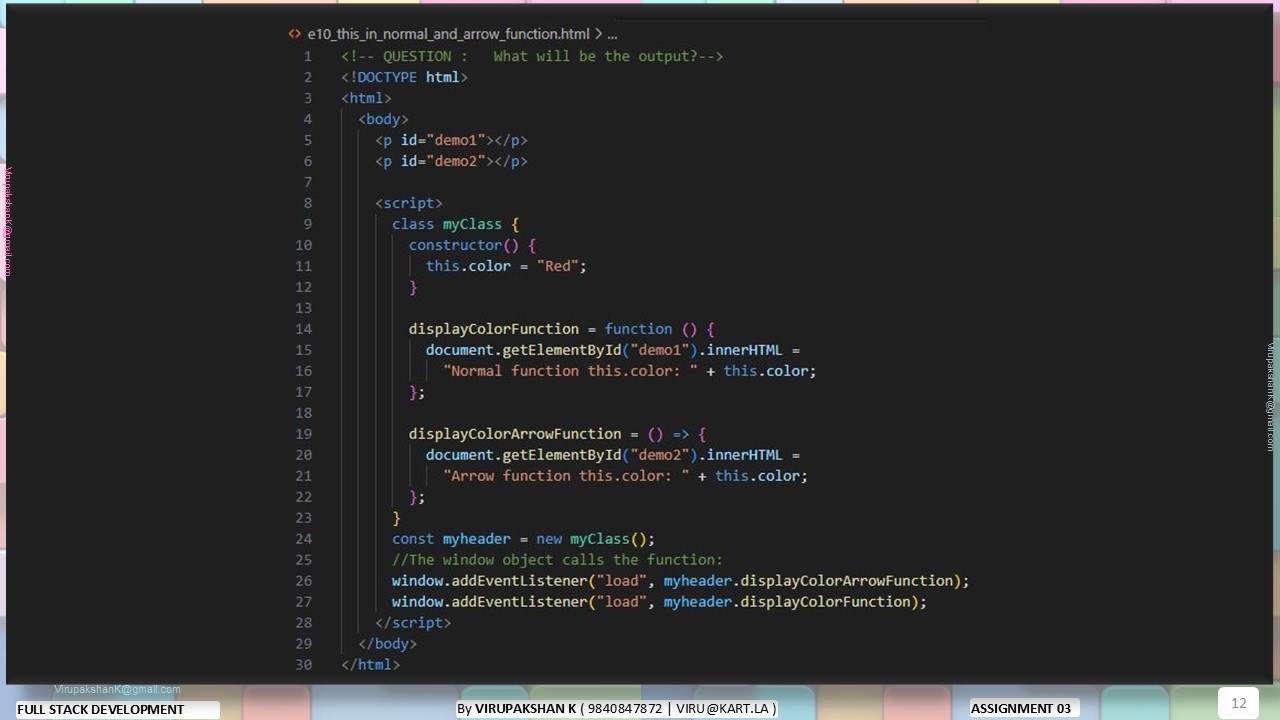Viewport: 1280px width, 720px height.
Task: Click the window object calls comment
Action: pyautogui.click(x=557, y=560)
